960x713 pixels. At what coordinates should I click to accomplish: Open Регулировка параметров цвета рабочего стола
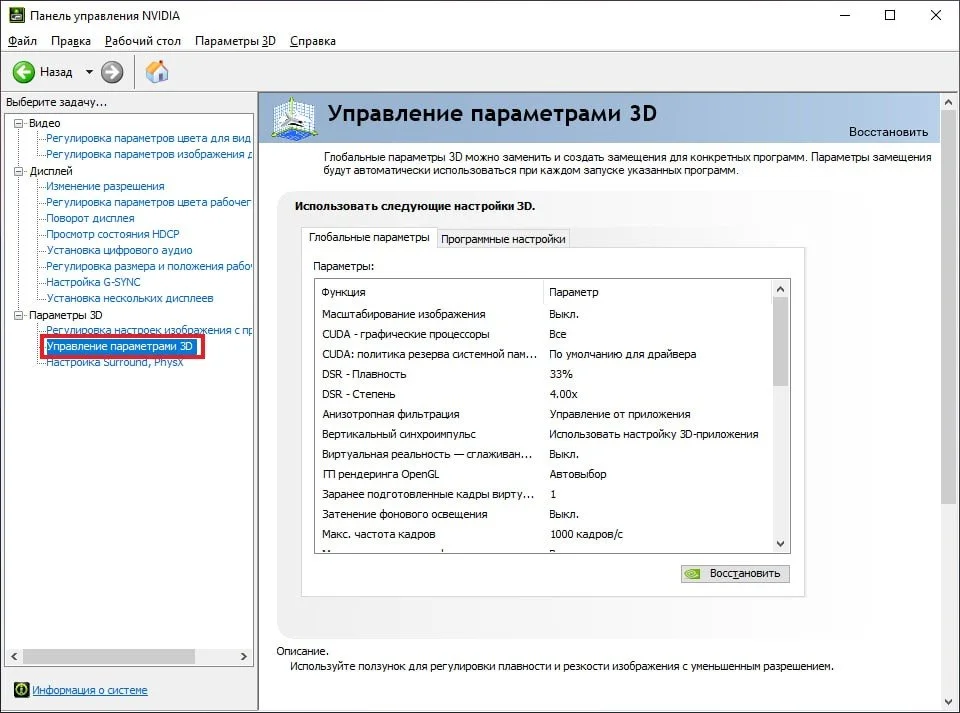coord(148,202)
